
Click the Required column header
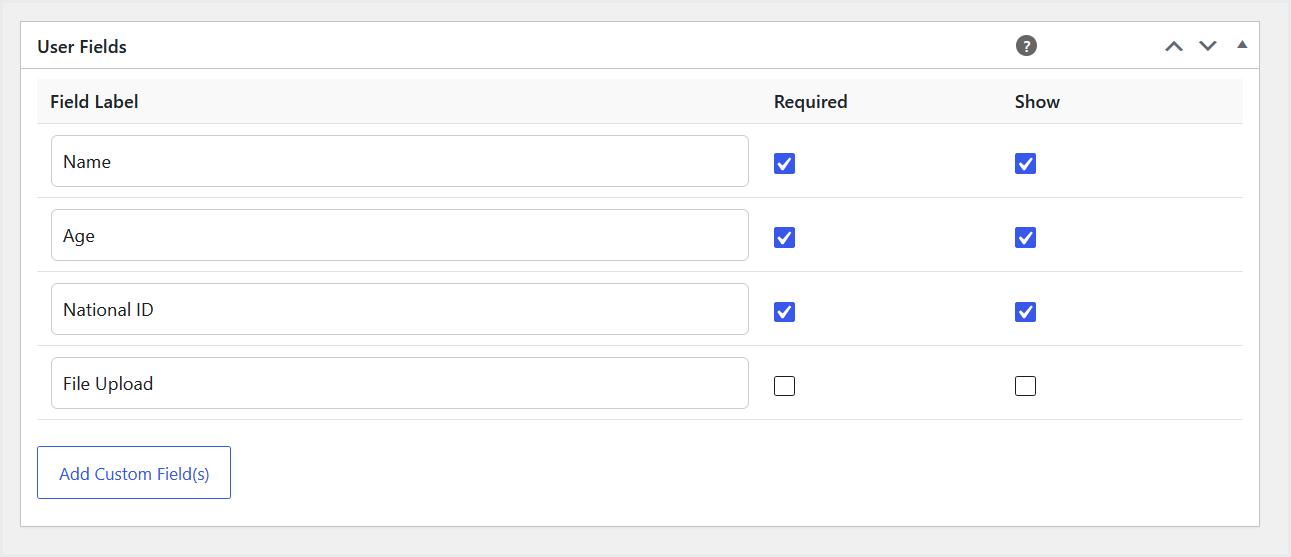point(810,102)
